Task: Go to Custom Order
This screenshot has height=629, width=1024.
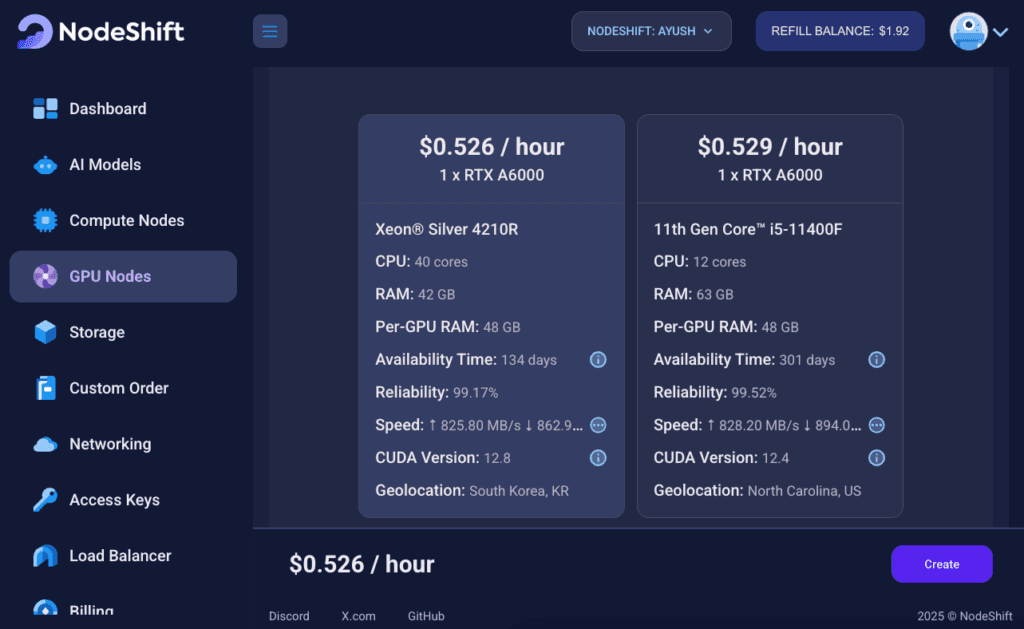Action: pyautogui.click(x=123, y=388)
